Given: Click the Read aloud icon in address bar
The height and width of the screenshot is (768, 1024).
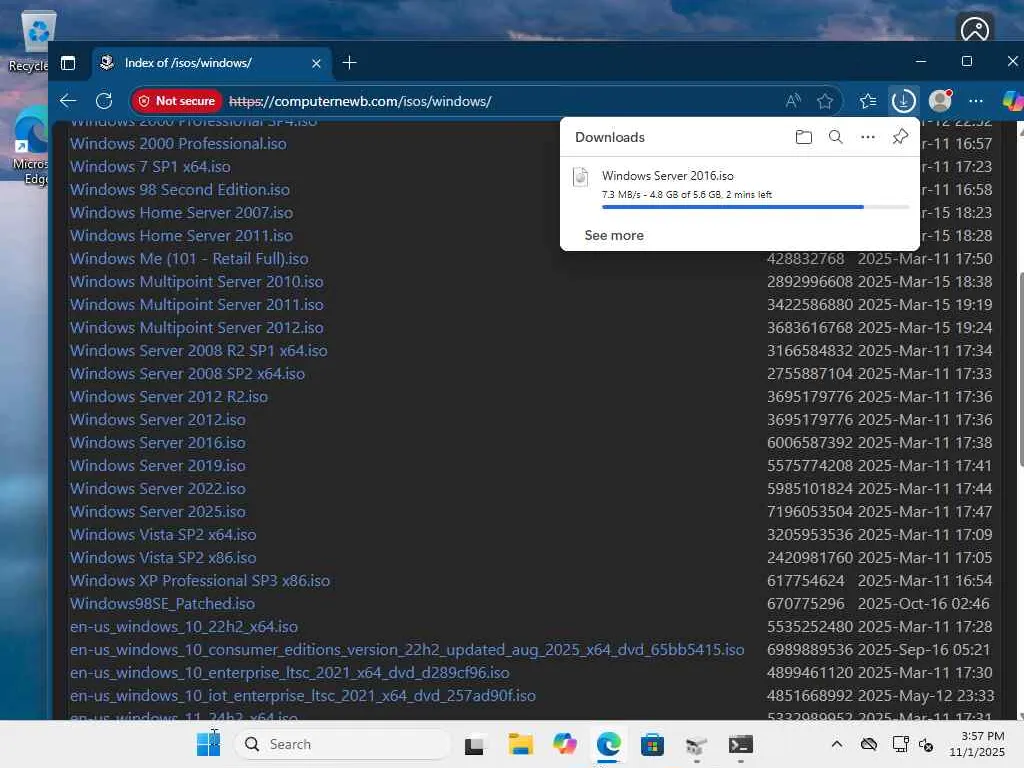Looking at the screenshot, I should click(x=793, y=101).
